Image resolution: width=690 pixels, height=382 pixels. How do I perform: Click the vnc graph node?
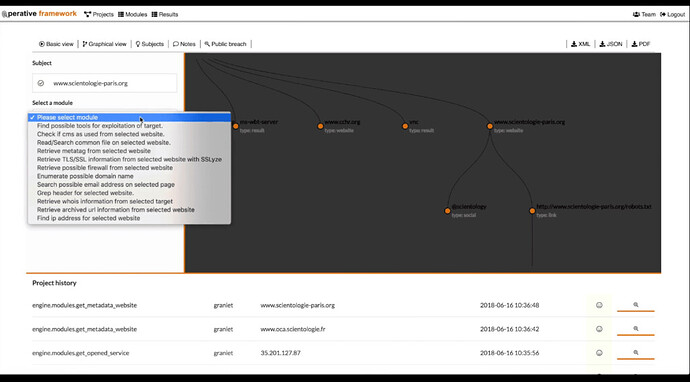(405, 126)
